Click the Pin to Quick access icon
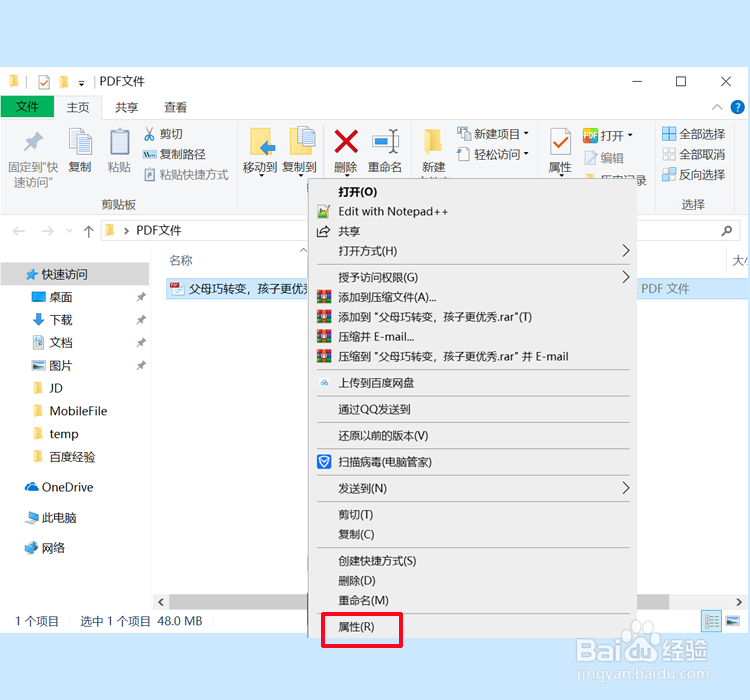 (33, 142)
